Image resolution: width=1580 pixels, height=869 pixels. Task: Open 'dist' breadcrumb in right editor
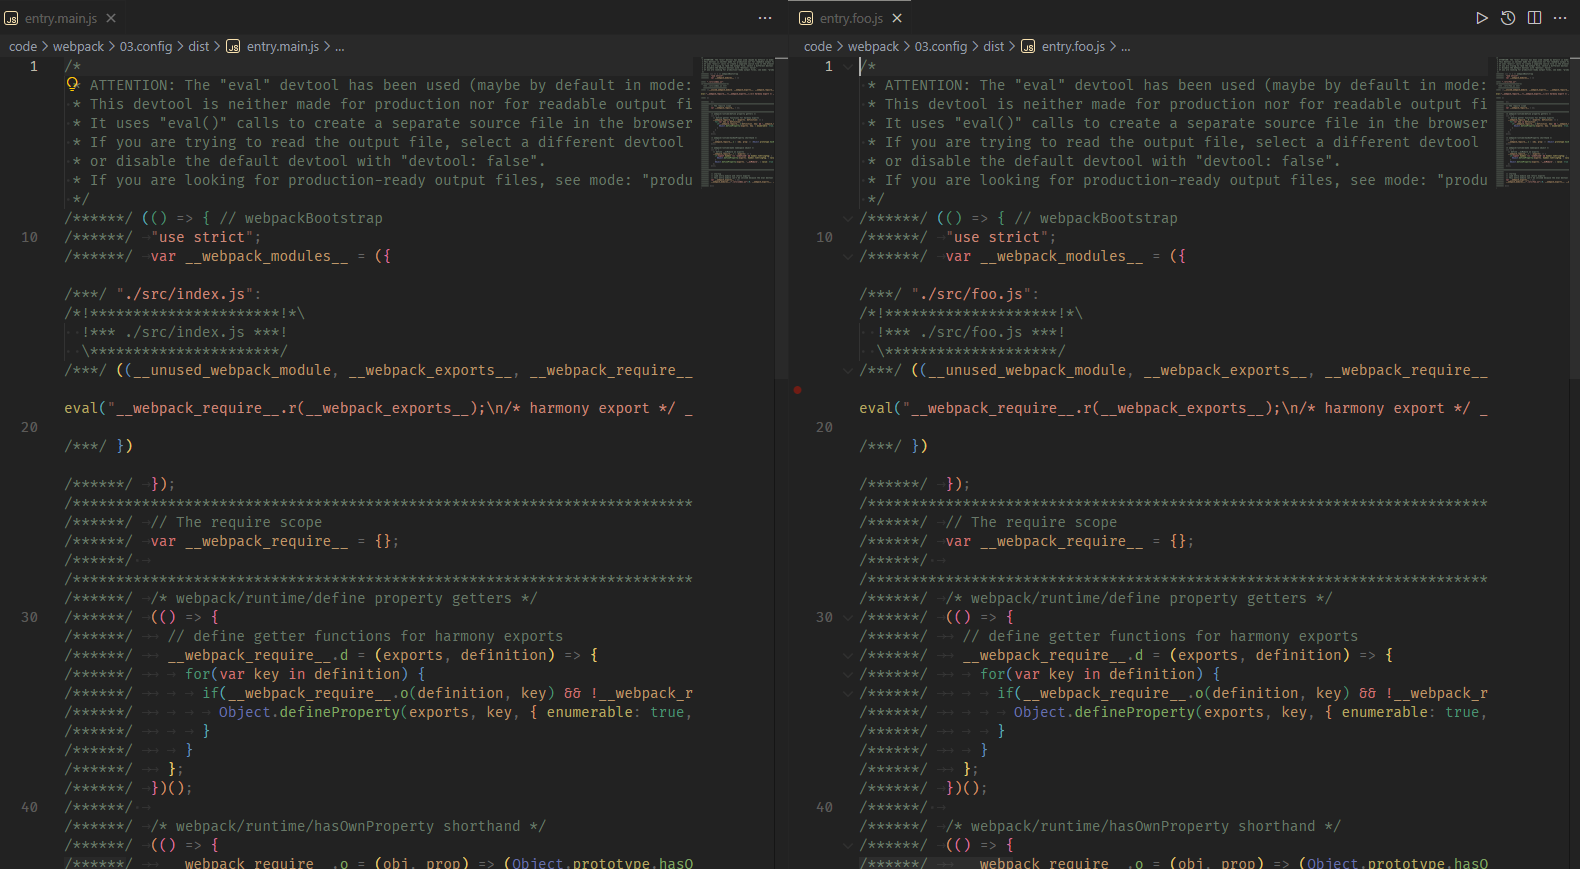[x=994, y=47]
